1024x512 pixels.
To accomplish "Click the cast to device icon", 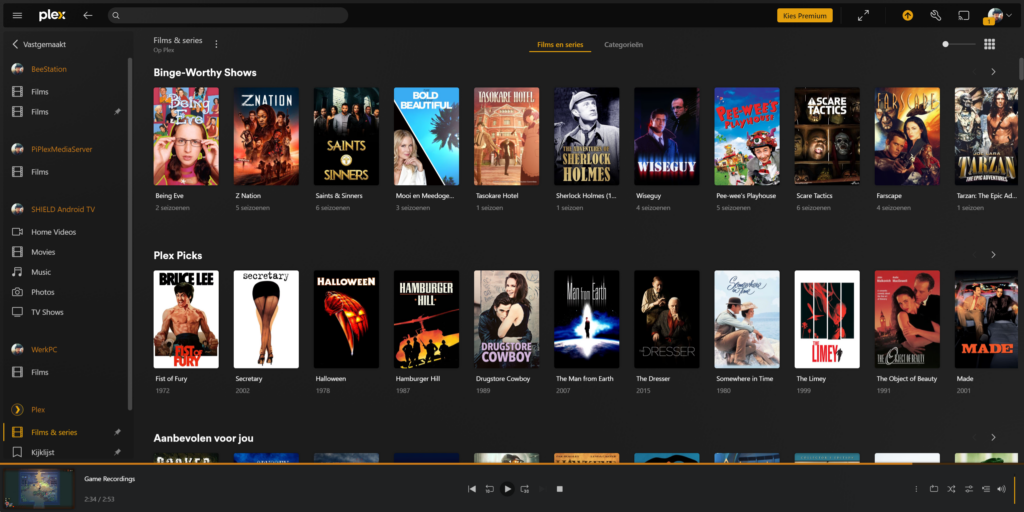I will pyautogui.click(x=964, y=16).
